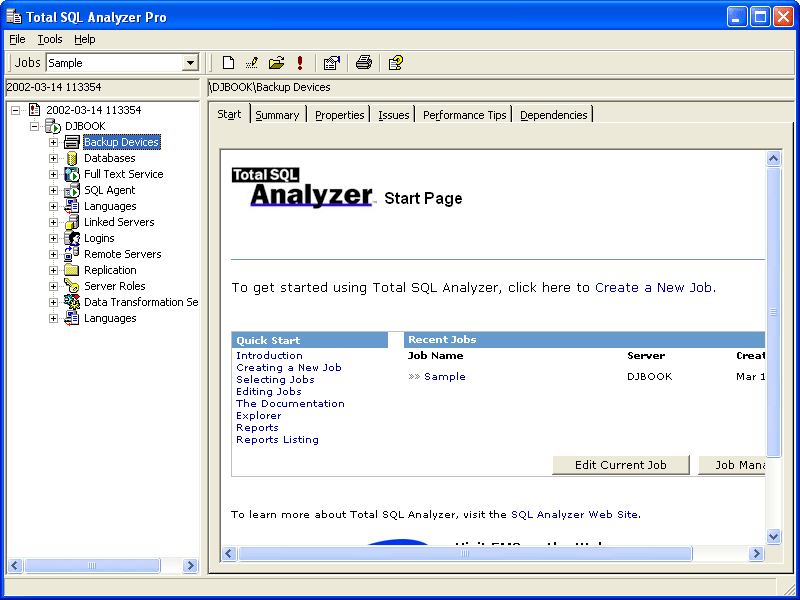This screenshot has height=600, width=800.
Task: Open the Tools menu
Action: click(50, 39)
